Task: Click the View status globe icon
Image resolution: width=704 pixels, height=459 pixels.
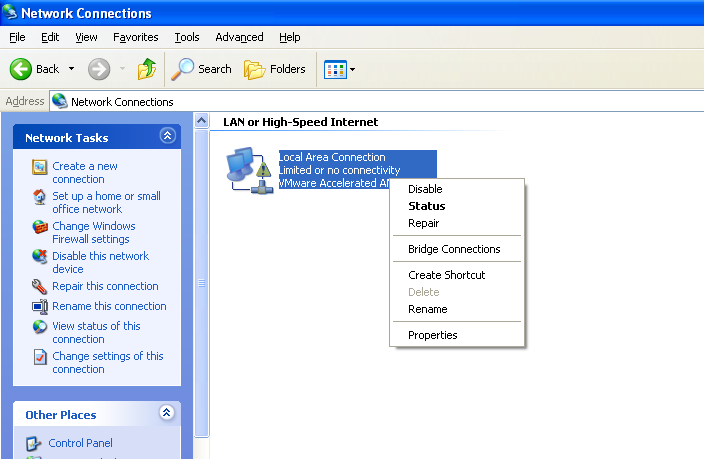Action: coord(40,327)
